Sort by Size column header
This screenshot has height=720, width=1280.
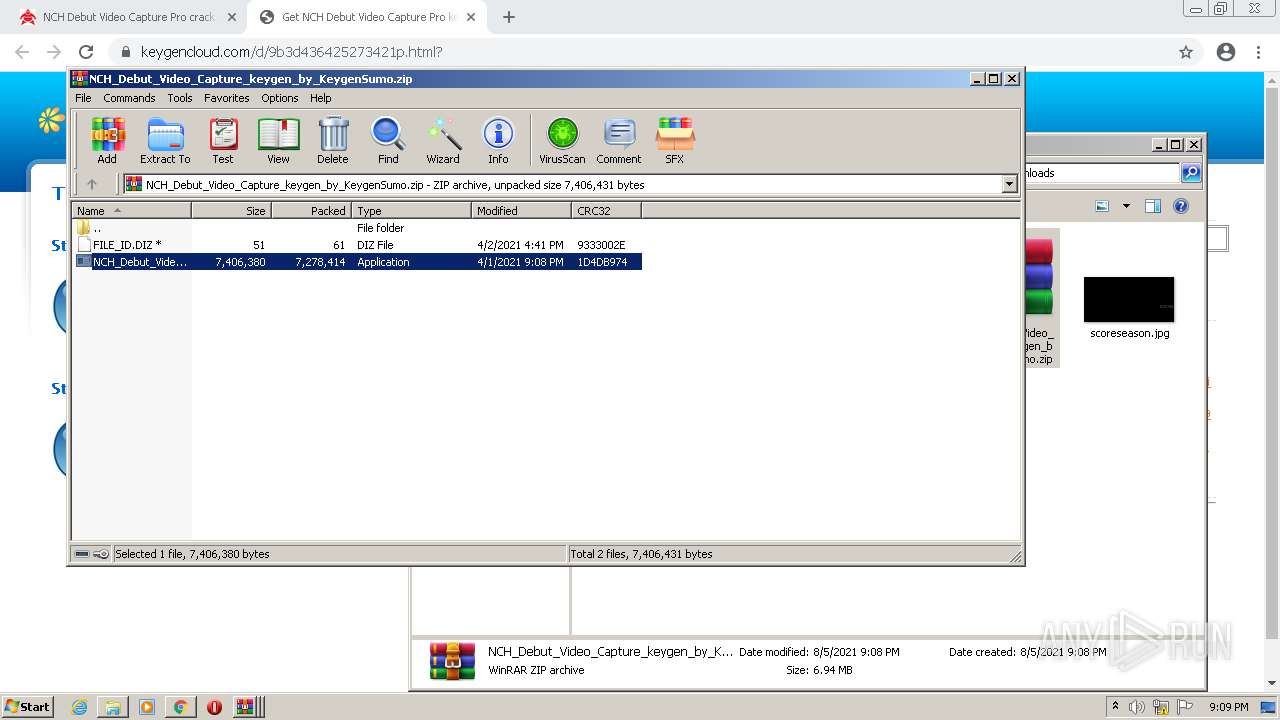(x=231, y=211)
